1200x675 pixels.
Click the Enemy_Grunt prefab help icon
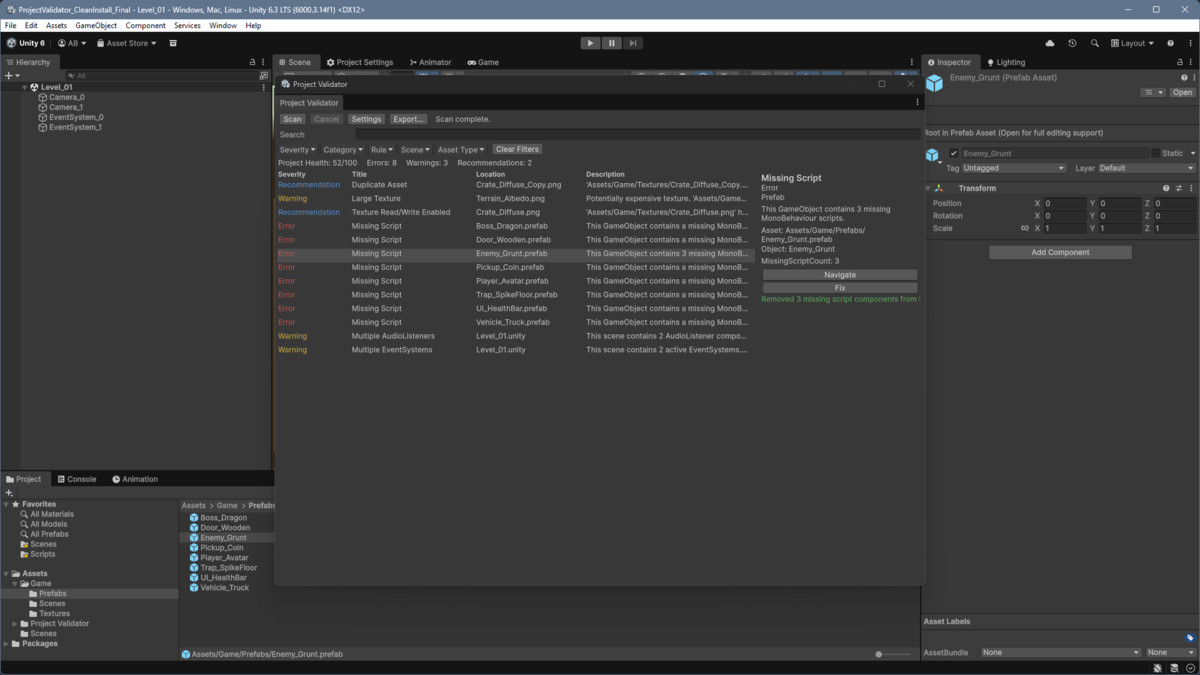1184,78
